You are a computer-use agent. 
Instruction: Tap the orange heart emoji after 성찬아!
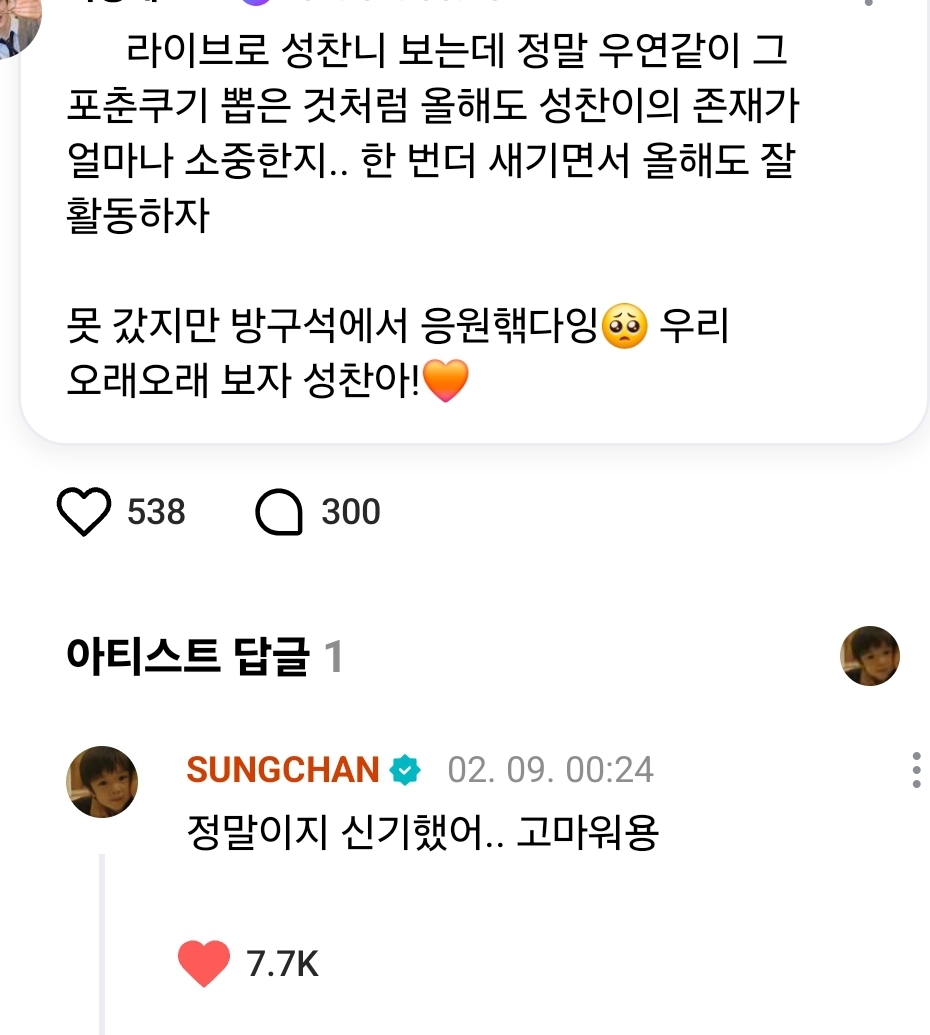446,381
